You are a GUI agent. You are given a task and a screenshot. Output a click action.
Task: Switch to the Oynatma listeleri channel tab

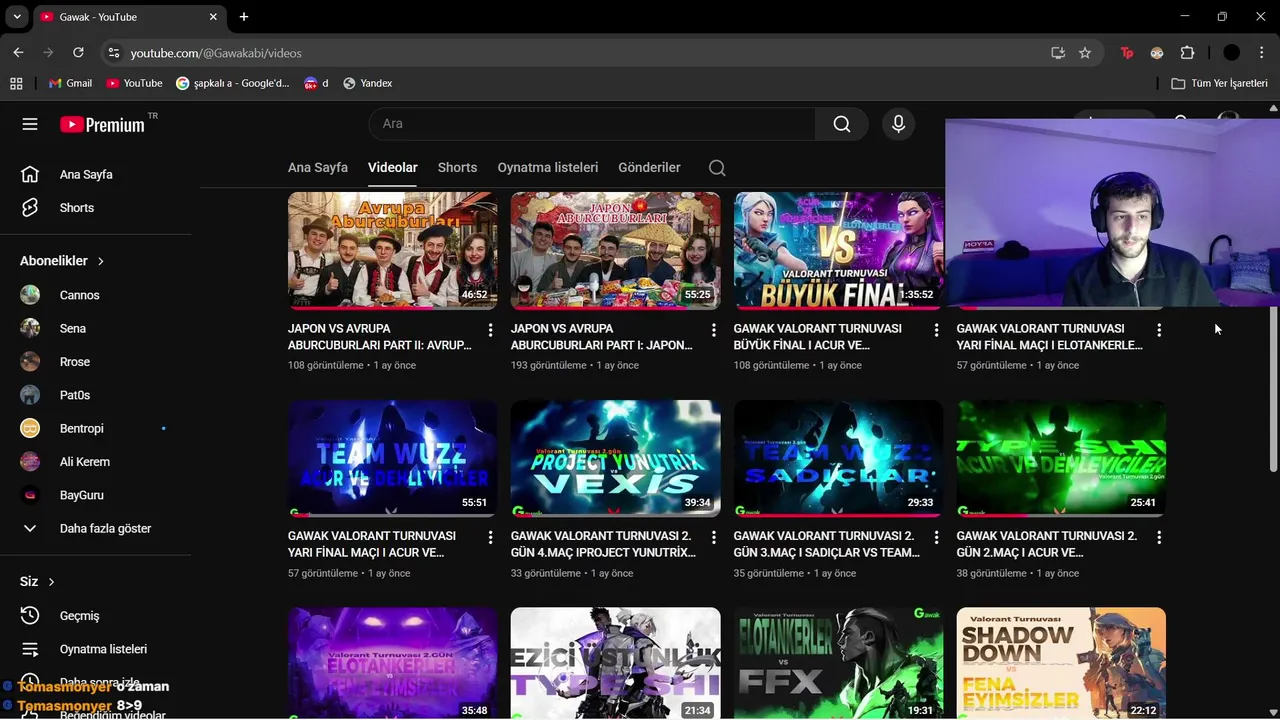[x=548, y=168]
